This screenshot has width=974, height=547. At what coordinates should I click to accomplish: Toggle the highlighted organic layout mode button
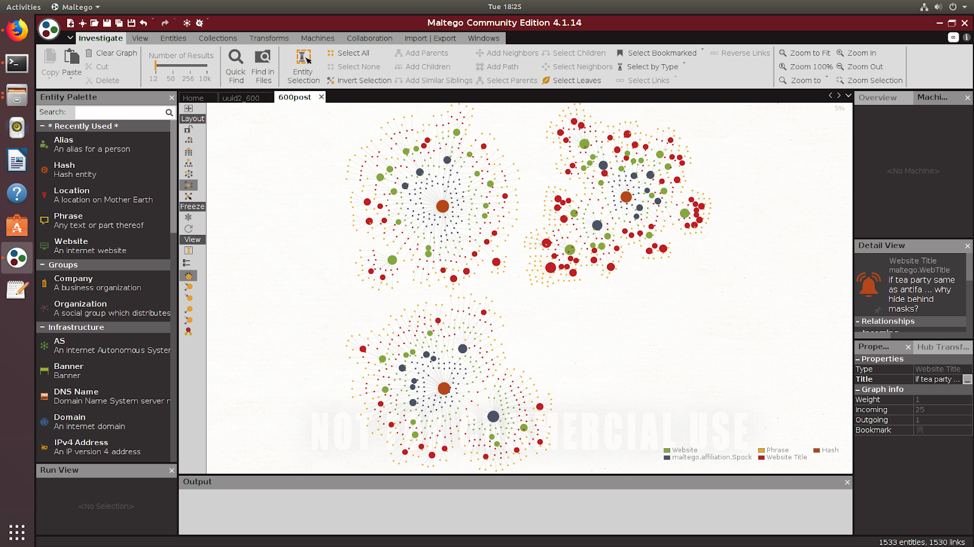pyautogui.click(x=188, y=185)
